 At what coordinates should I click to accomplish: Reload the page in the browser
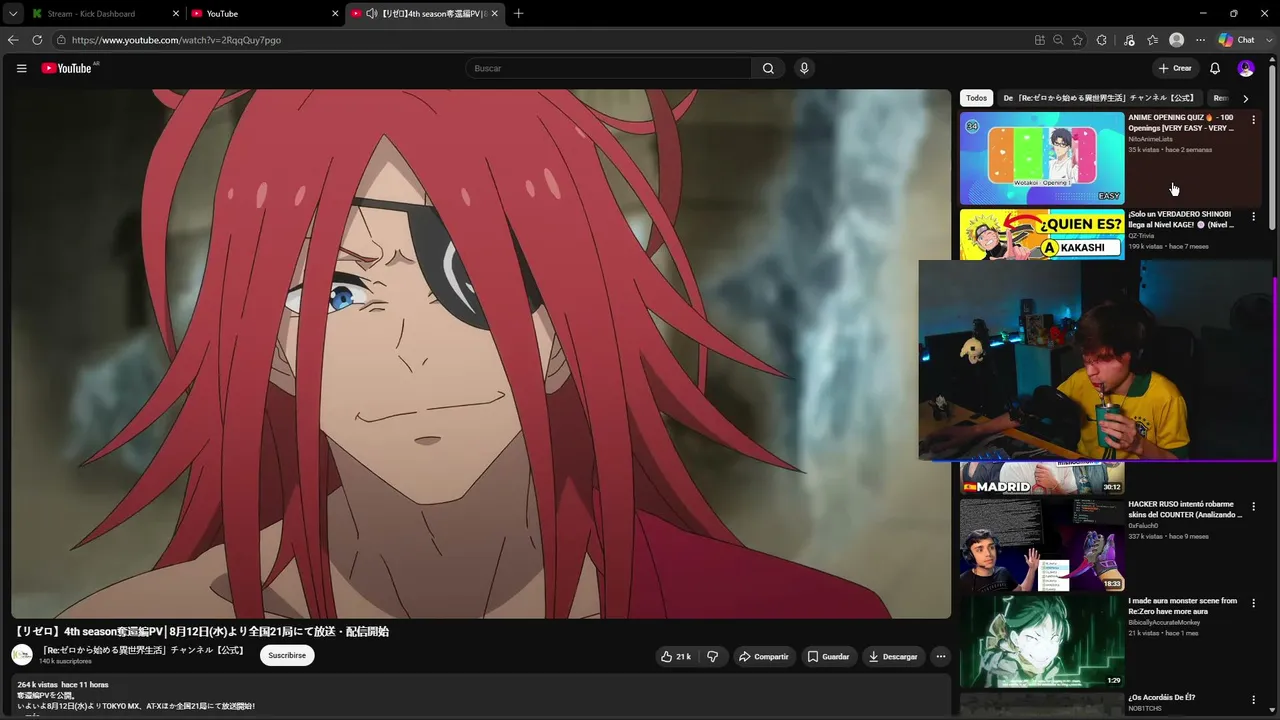click(x=37, y=40)
